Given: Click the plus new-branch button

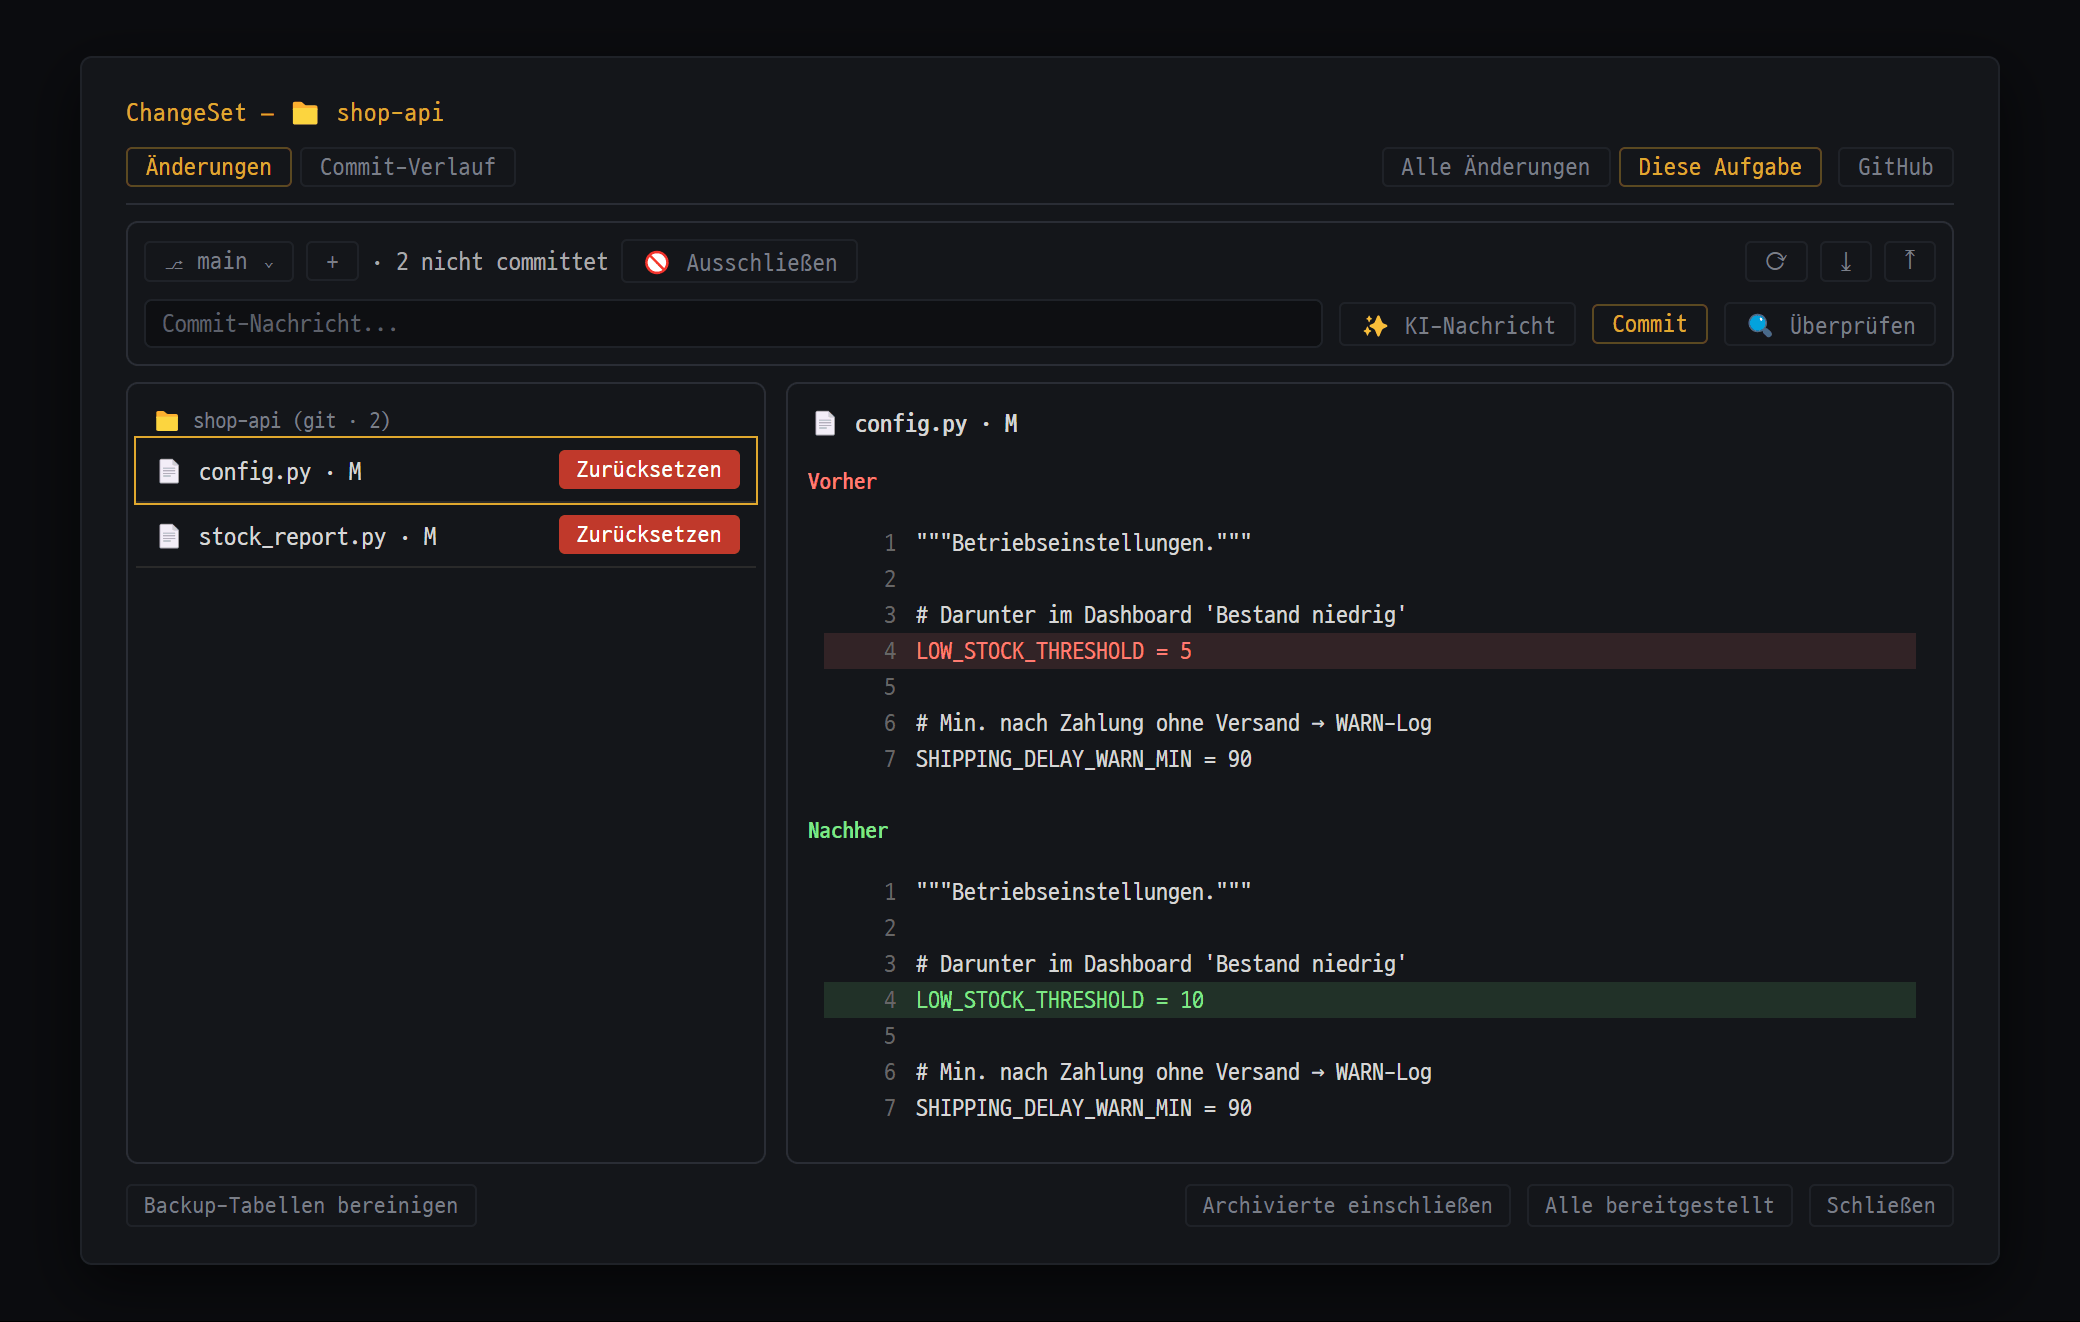Looking at the screenshot, I should (x=332, y=262).
